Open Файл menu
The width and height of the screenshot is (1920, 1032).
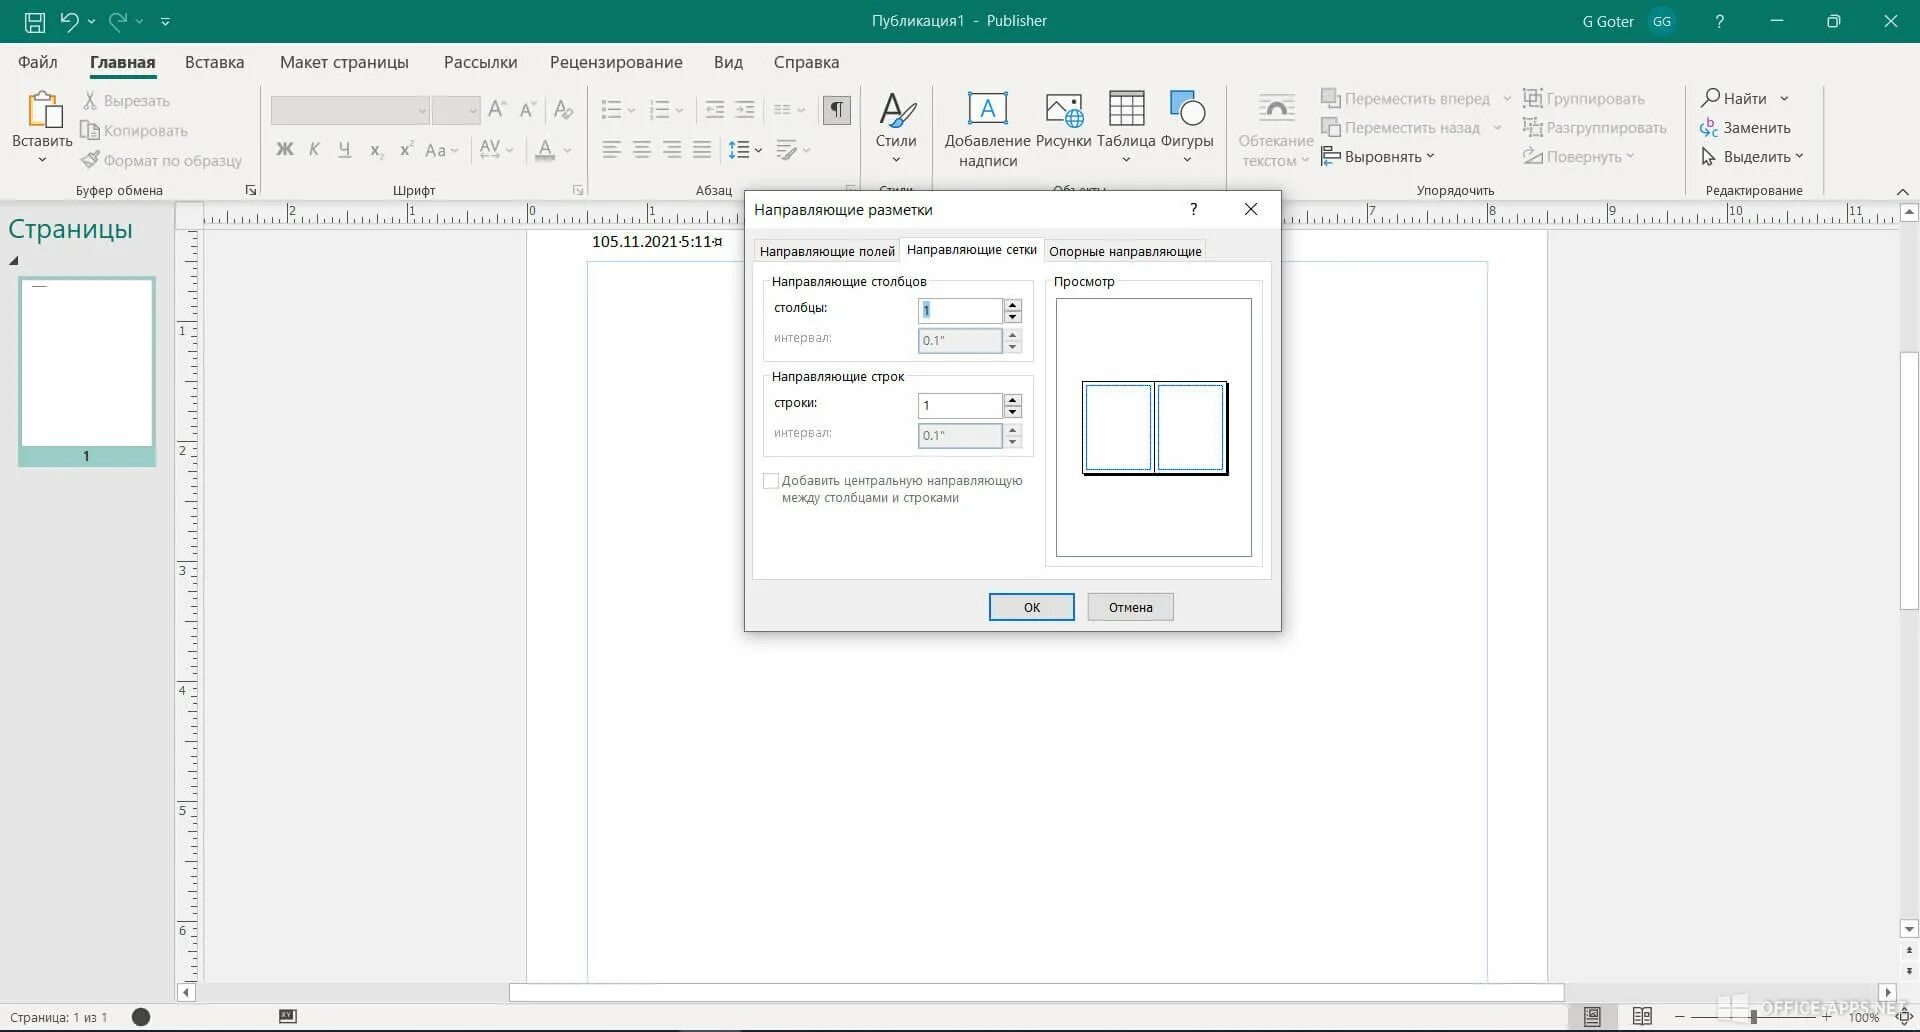[x=38, y=62]
